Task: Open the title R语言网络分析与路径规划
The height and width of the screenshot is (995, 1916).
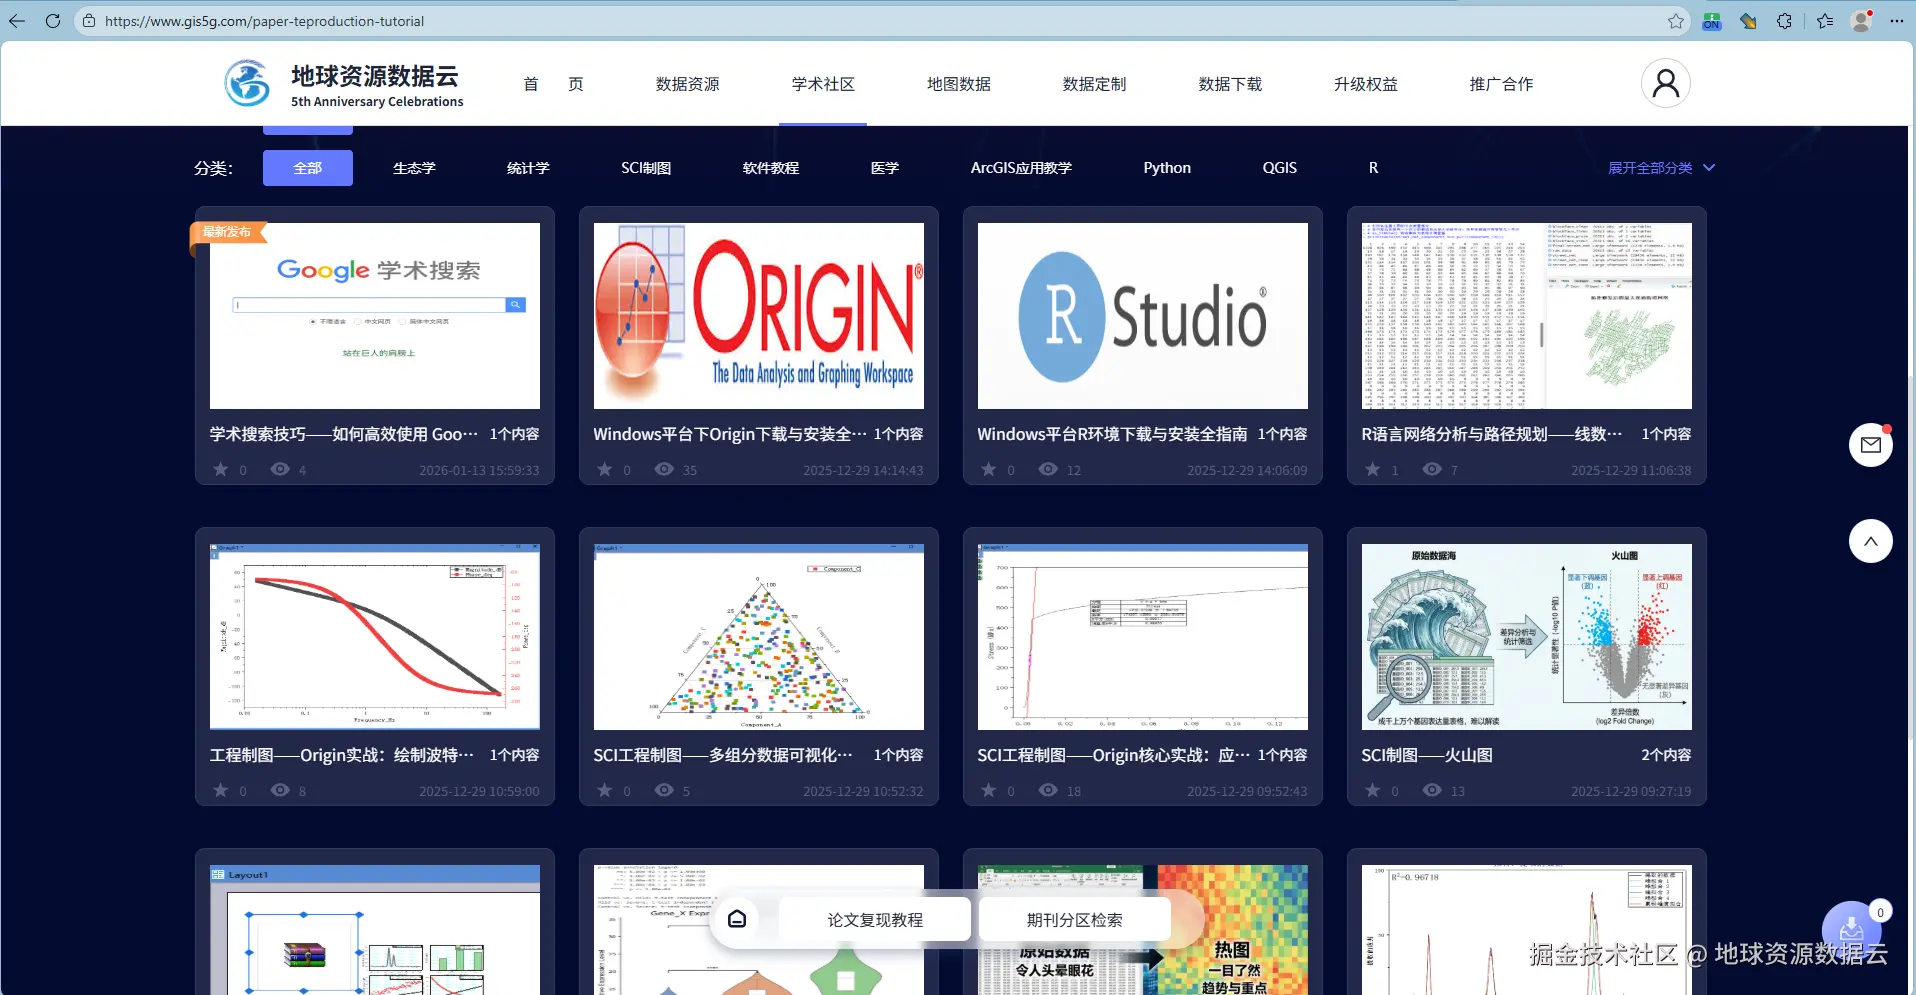Action: point(1492,434)
